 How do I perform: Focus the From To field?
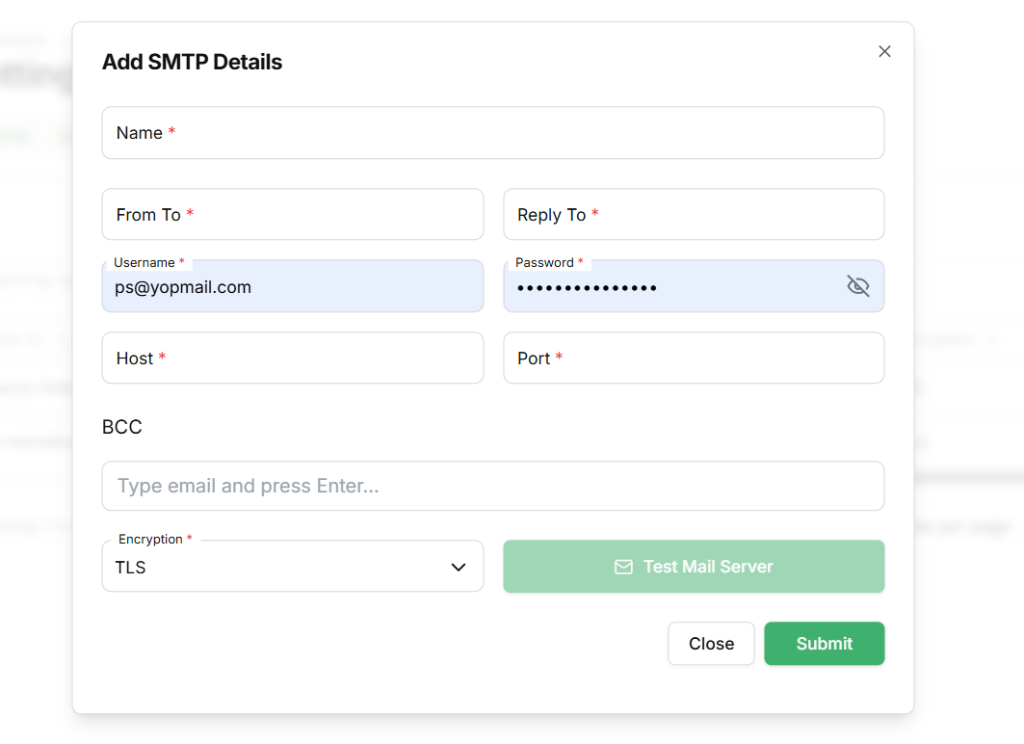pos(292,215)
